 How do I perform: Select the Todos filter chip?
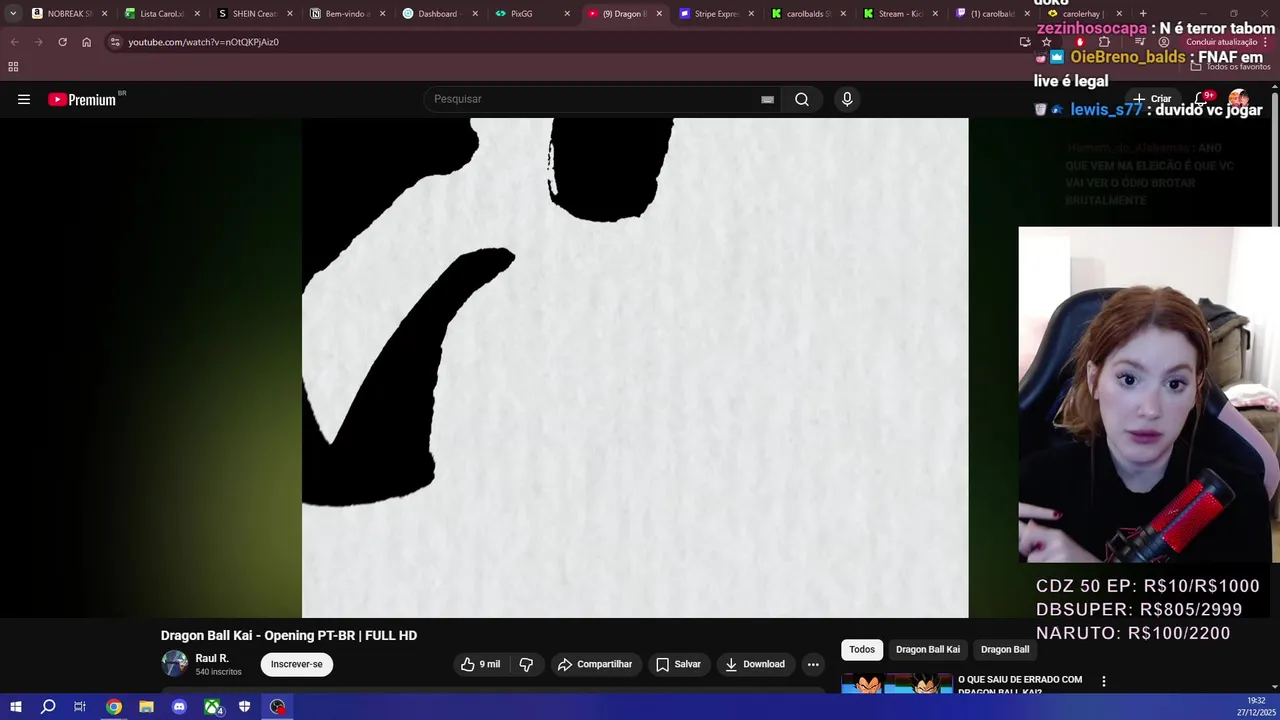point(862,650)
